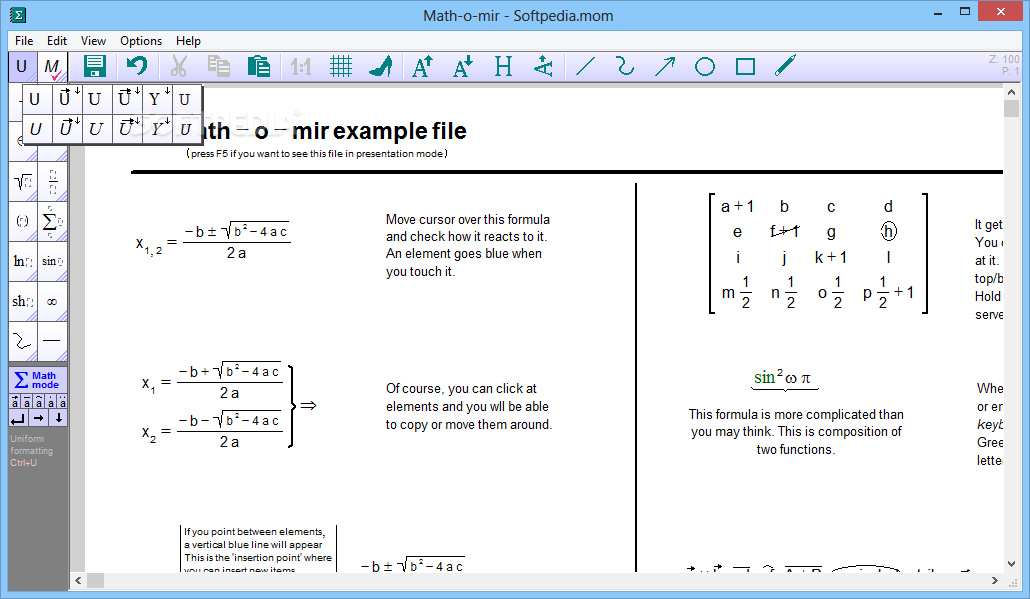Open the Edit menu
The image size is (1030, 599).
click(x=56, y=41)
